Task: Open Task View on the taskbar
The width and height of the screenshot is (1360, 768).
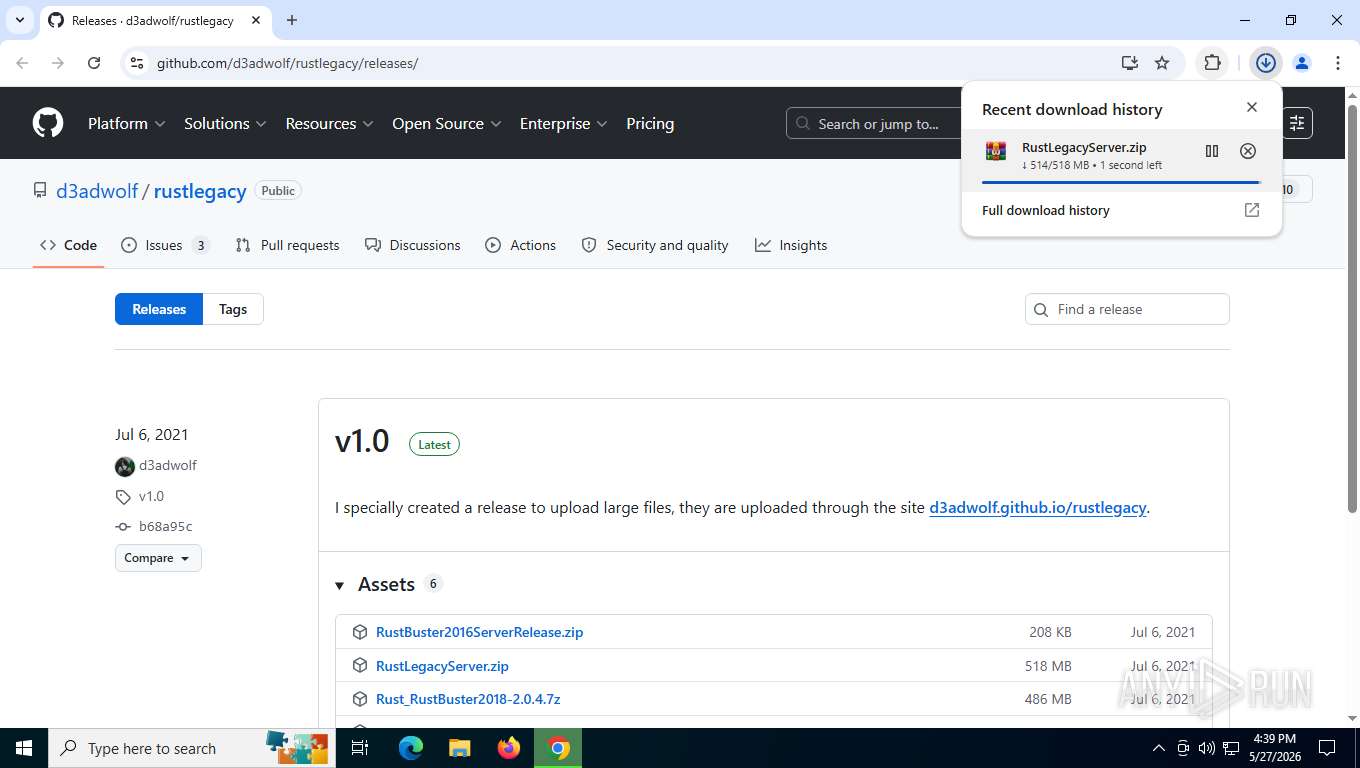Action: coord(360,748)
